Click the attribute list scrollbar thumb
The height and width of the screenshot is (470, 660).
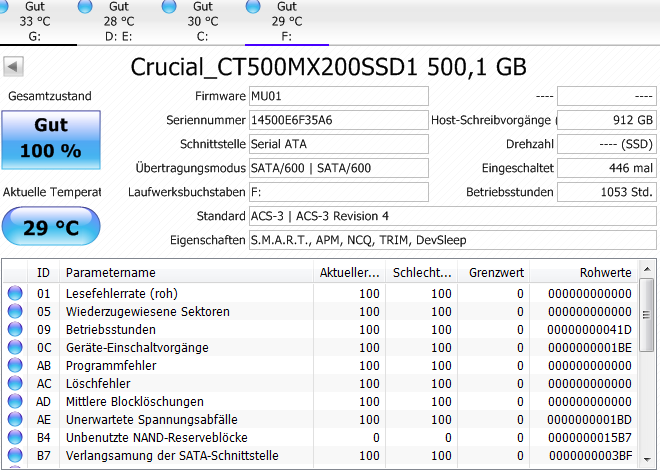(x=647, y=314)
